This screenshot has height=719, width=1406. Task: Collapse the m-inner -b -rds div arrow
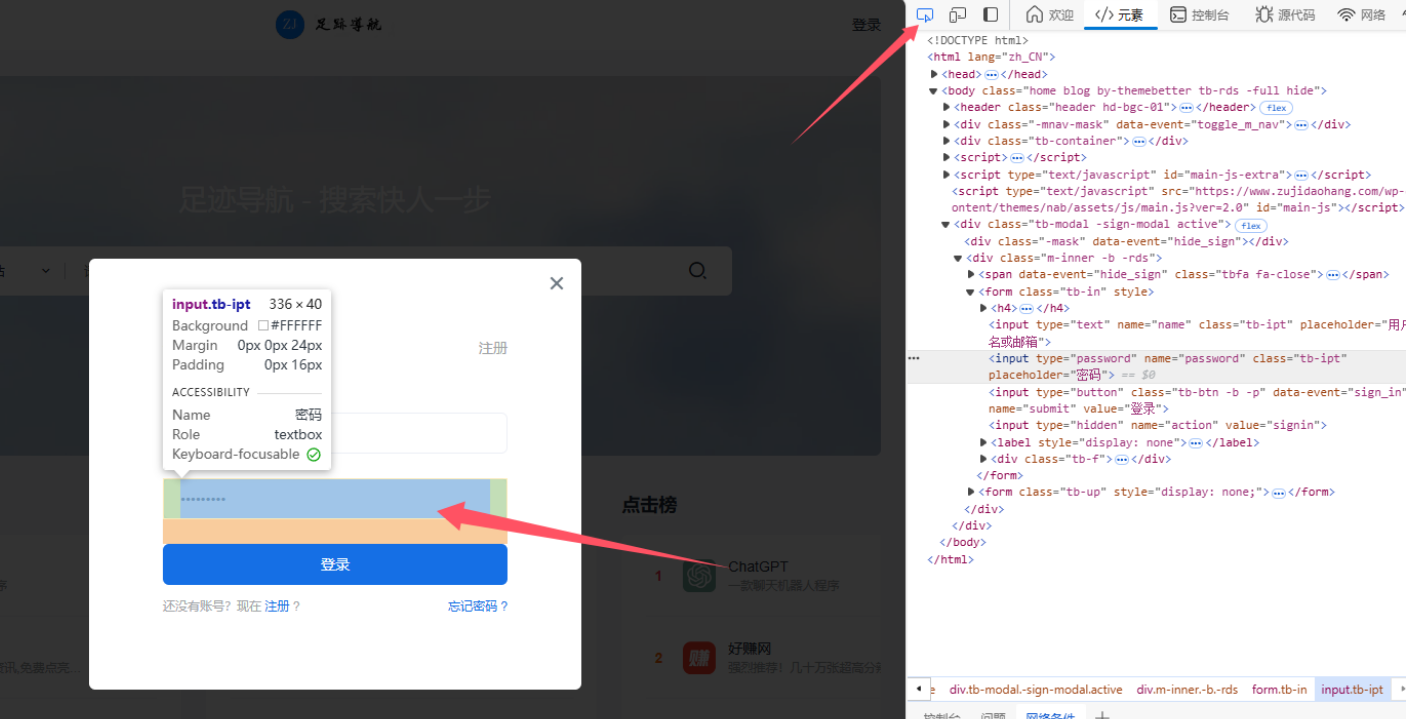[958, 258]
